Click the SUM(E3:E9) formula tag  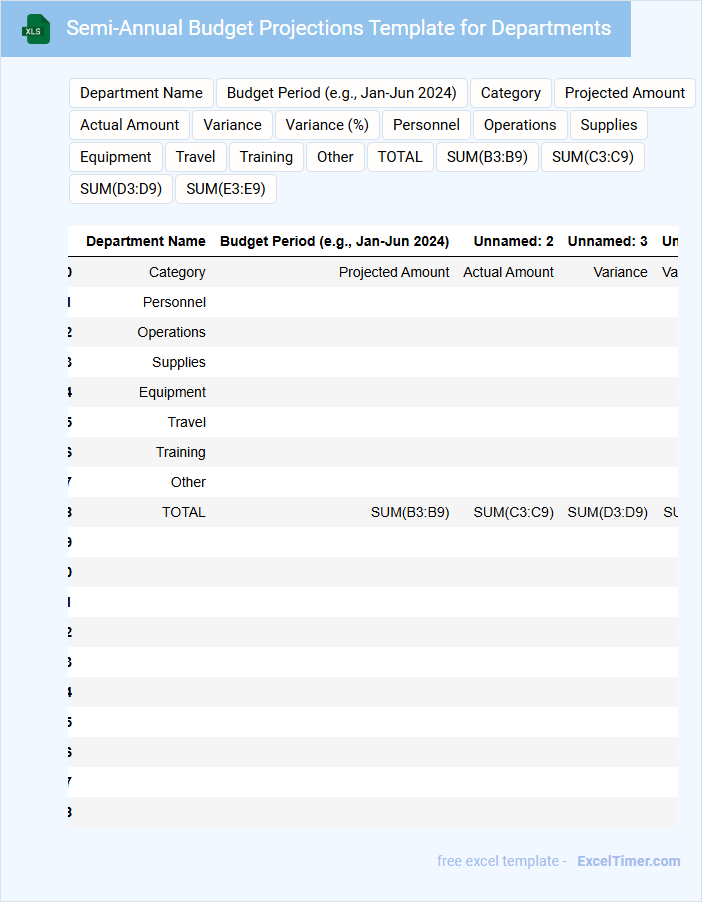click(x=226, y=189)
